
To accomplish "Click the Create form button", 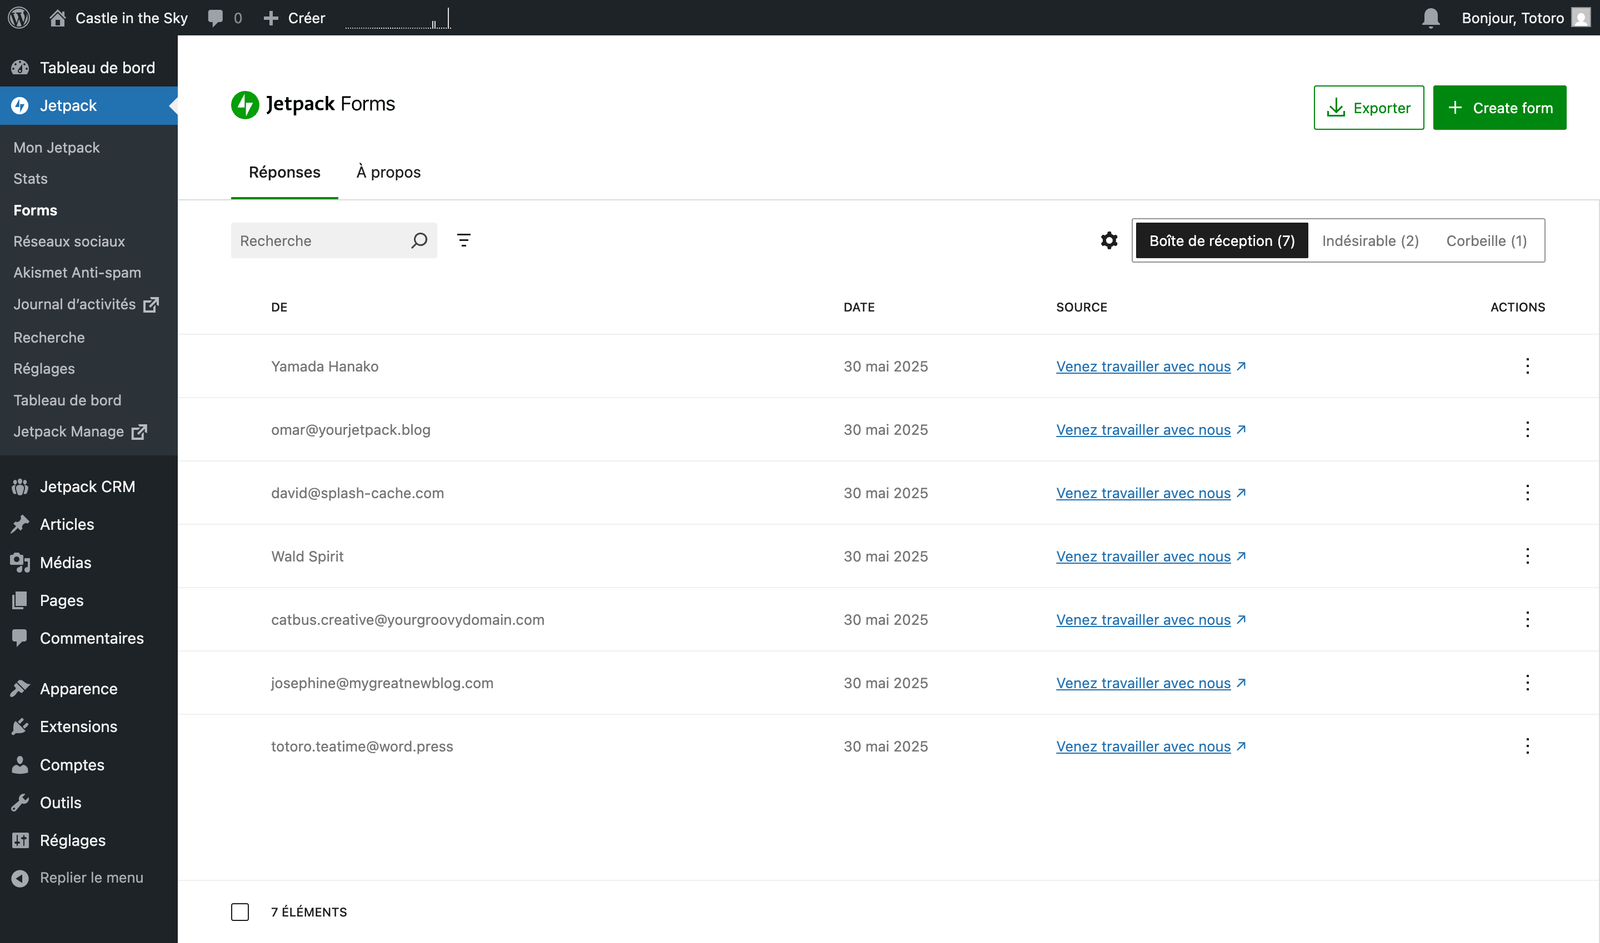I will tap(1499, 108).
